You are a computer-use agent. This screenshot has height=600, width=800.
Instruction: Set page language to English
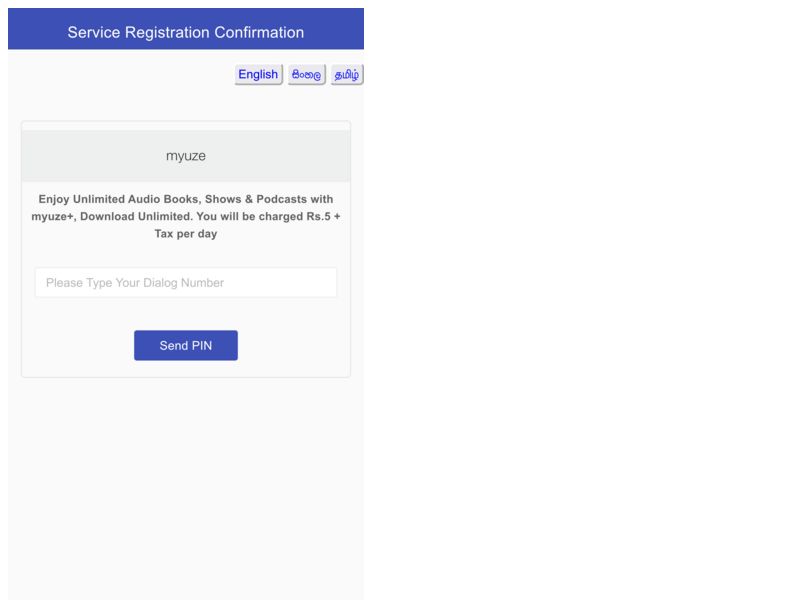(258, 75)
